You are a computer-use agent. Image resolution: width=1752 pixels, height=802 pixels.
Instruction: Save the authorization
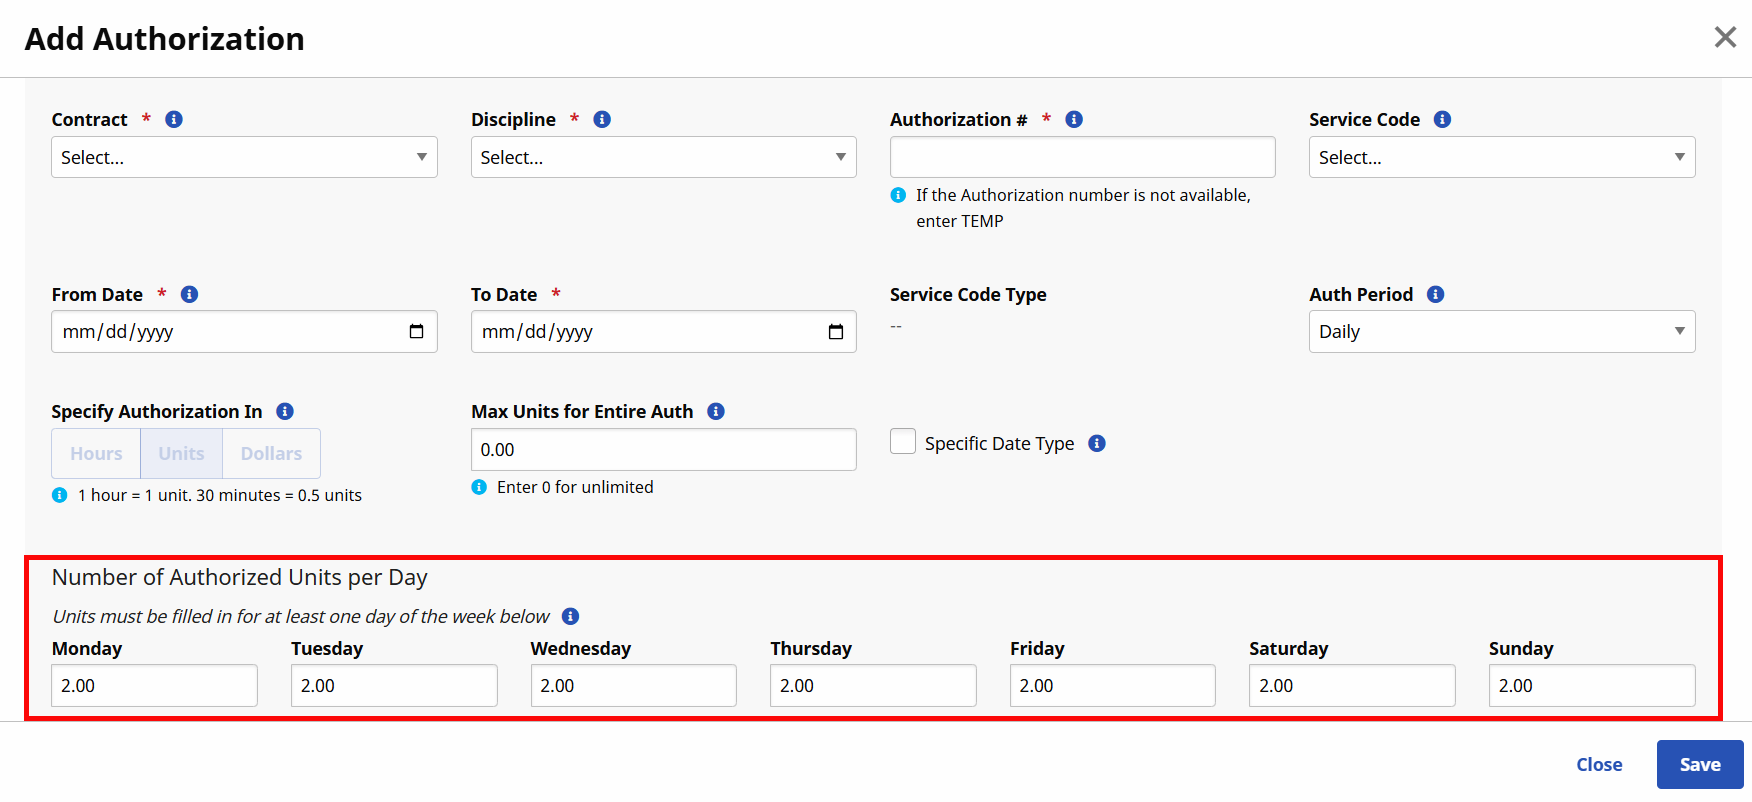pos(1699,765)
